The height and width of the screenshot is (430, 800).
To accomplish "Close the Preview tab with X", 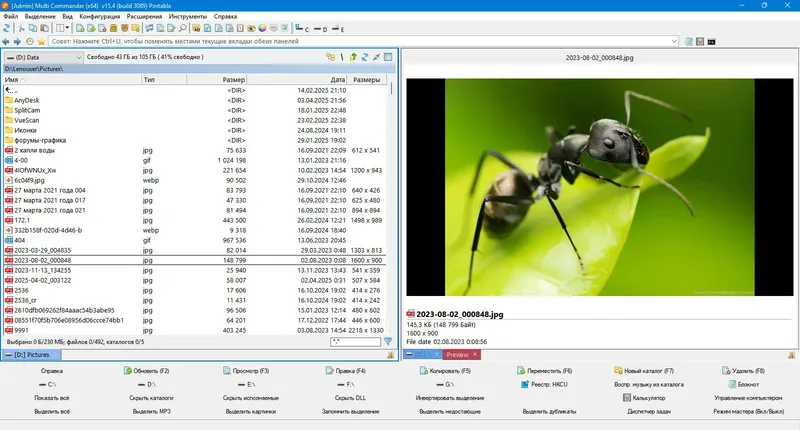I will 475,354.
